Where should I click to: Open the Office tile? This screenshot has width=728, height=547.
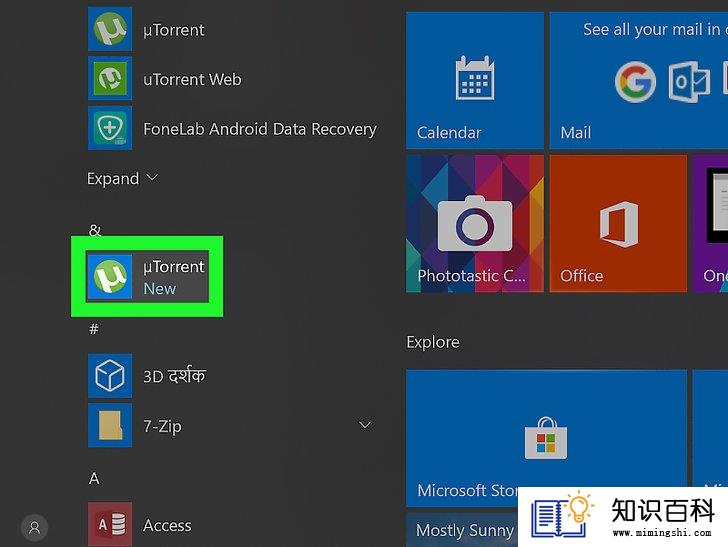[x=618, y=224]
